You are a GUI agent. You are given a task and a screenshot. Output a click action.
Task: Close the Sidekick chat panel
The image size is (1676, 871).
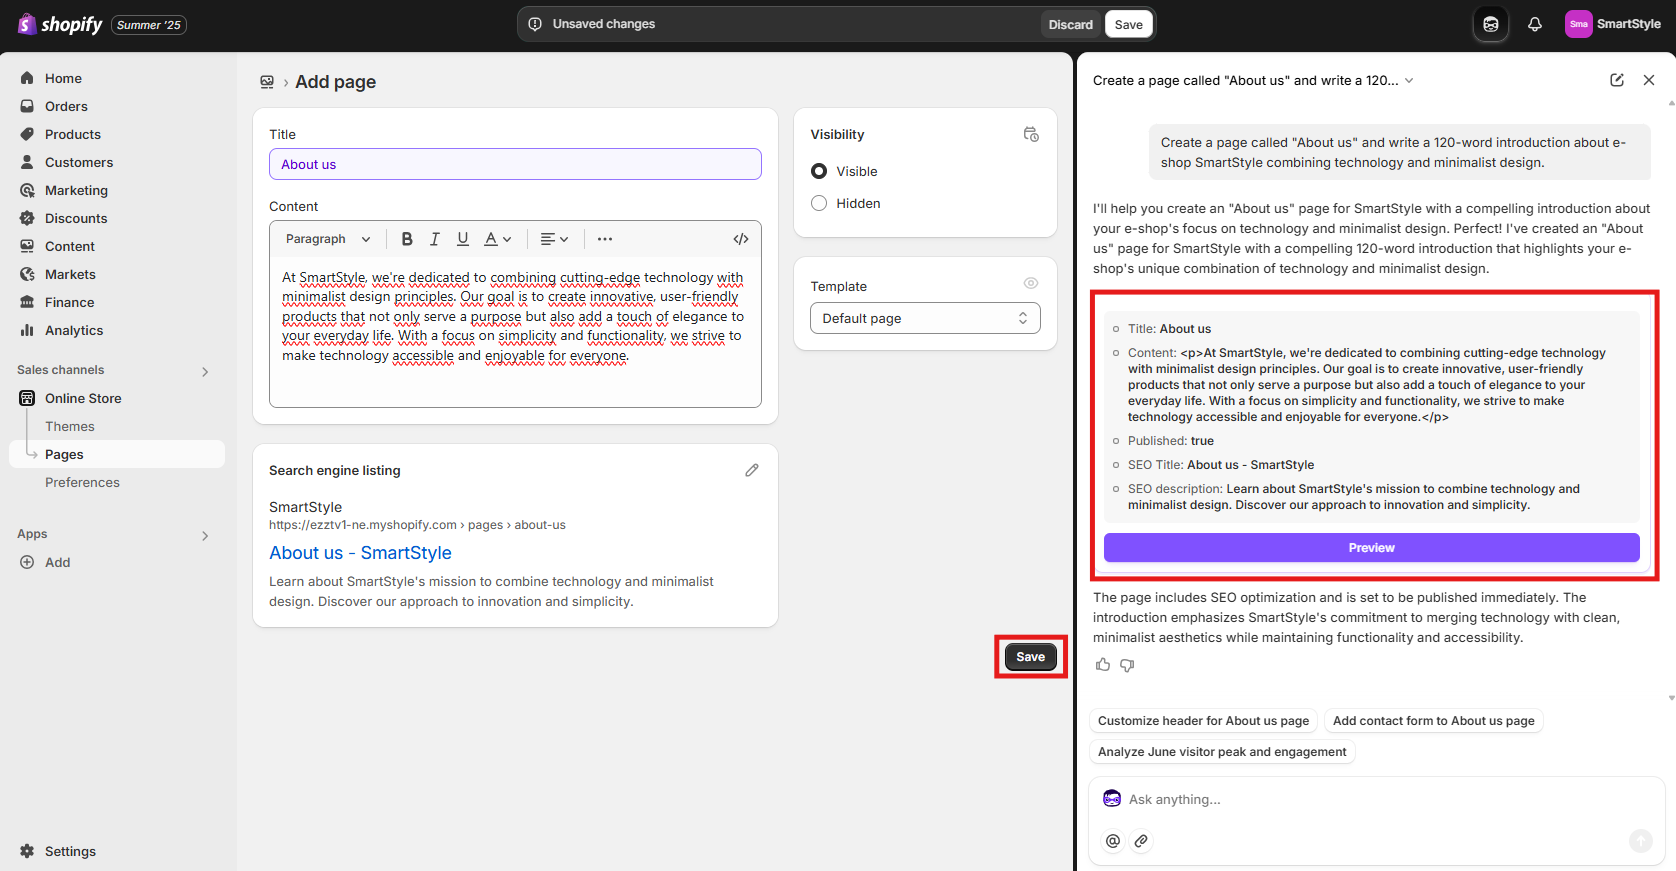(x=1649, y=80)
